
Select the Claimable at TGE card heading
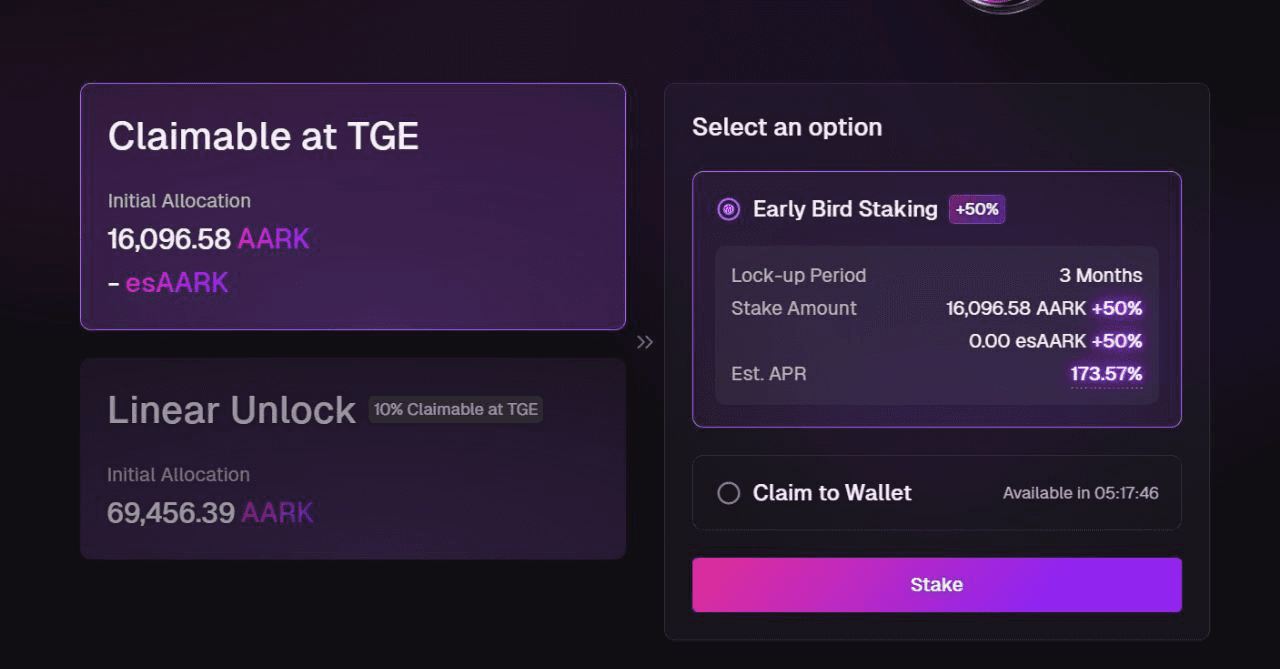coord(263,136)
